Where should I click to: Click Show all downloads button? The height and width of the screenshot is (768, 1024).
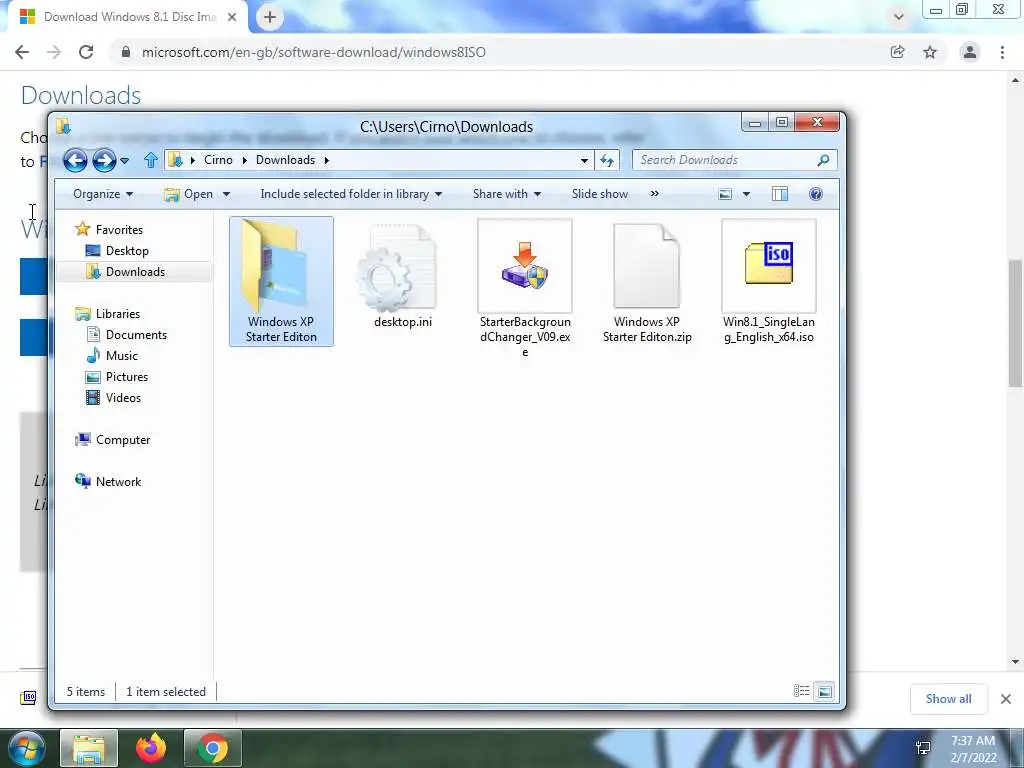coord(948,699)
